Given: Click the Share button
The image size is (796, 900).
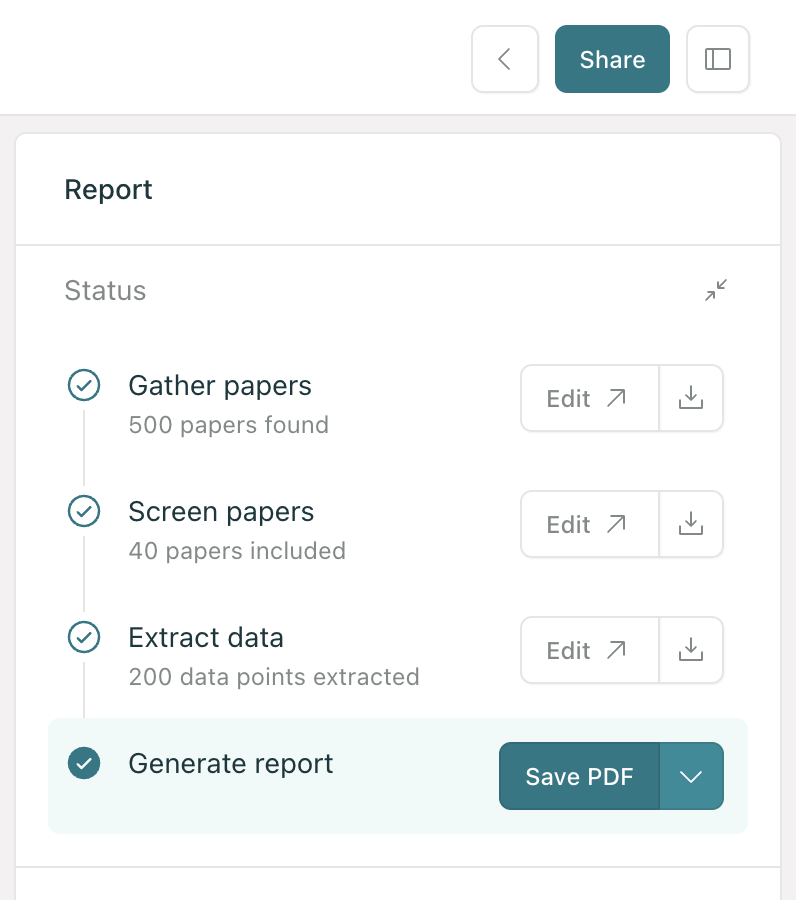Looking at the screenshot, I should coord(612,59).
